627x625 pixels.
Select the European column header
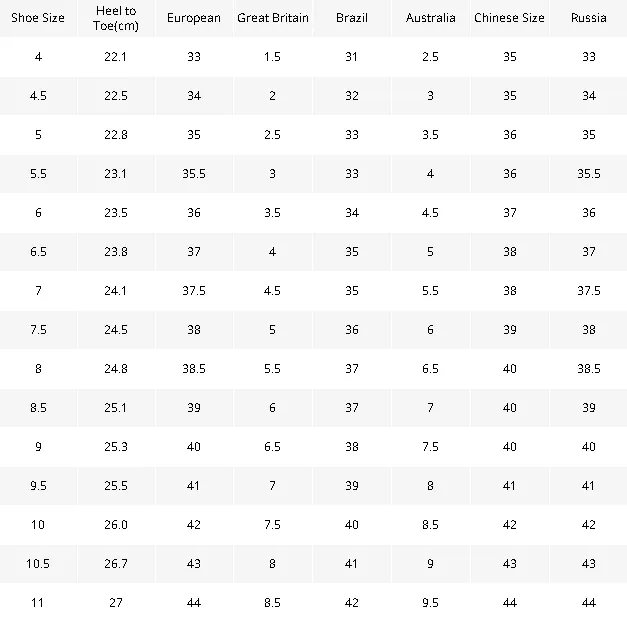[194, 18]
